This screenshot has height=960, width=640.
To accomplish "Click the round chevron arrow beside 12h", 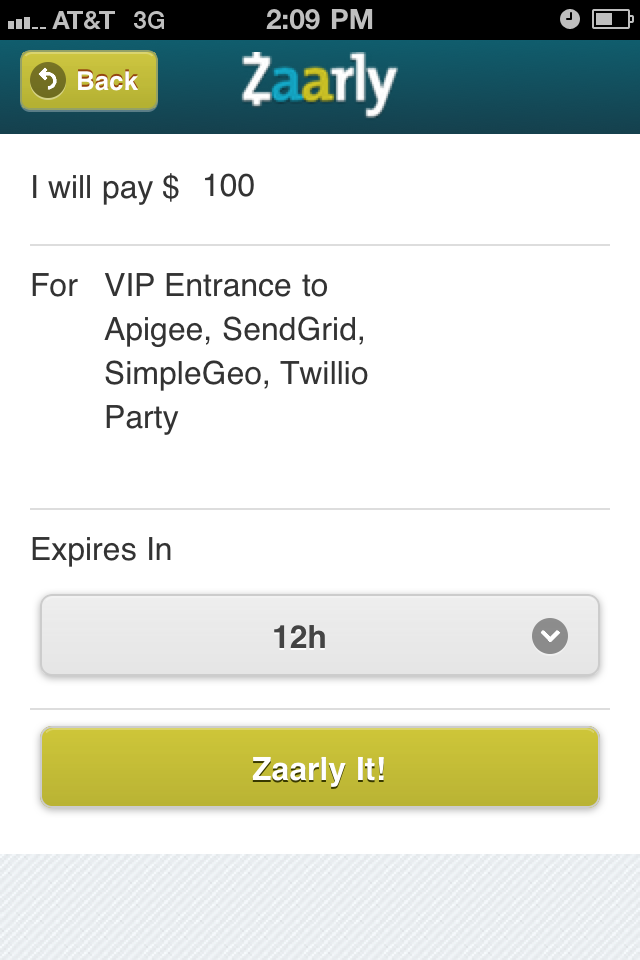I will pos(549,636).
